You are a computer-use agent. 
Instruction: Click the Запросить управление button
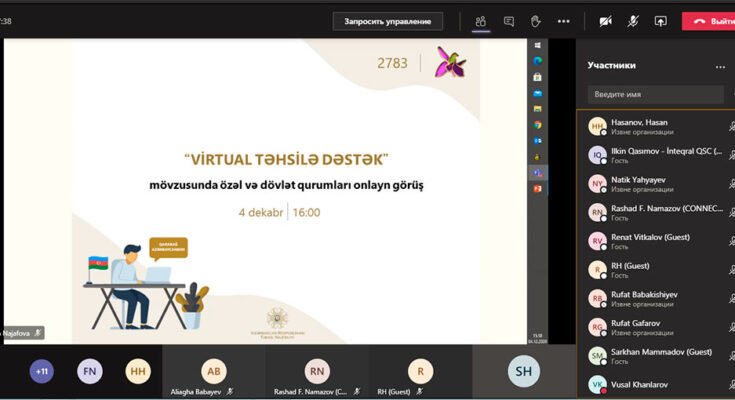(x=388, y=21)
